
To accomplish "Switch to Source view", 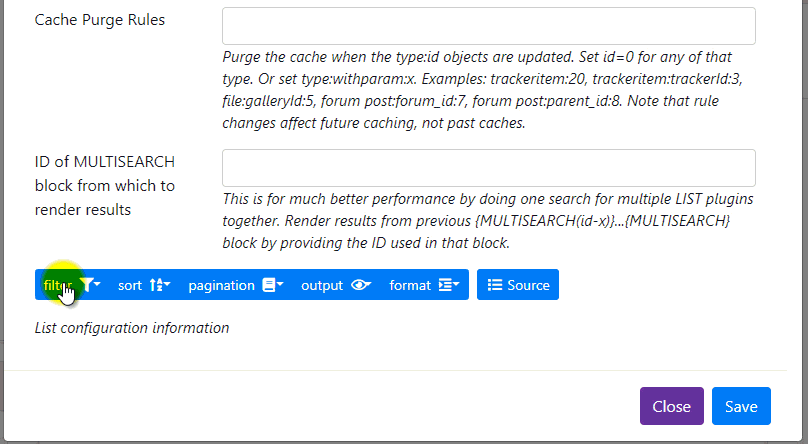I will (x=518, y=285).
